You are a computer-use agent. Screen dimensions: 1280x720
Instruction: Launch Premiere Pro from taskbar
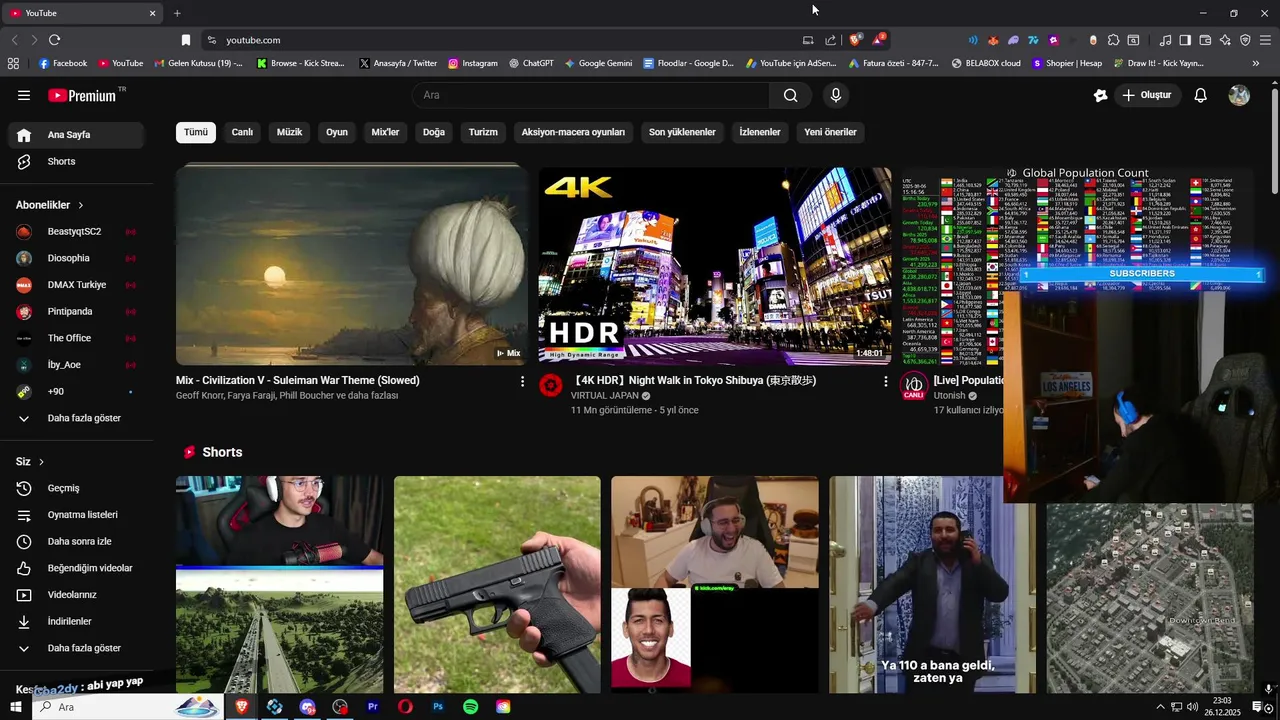click(372, 707)
